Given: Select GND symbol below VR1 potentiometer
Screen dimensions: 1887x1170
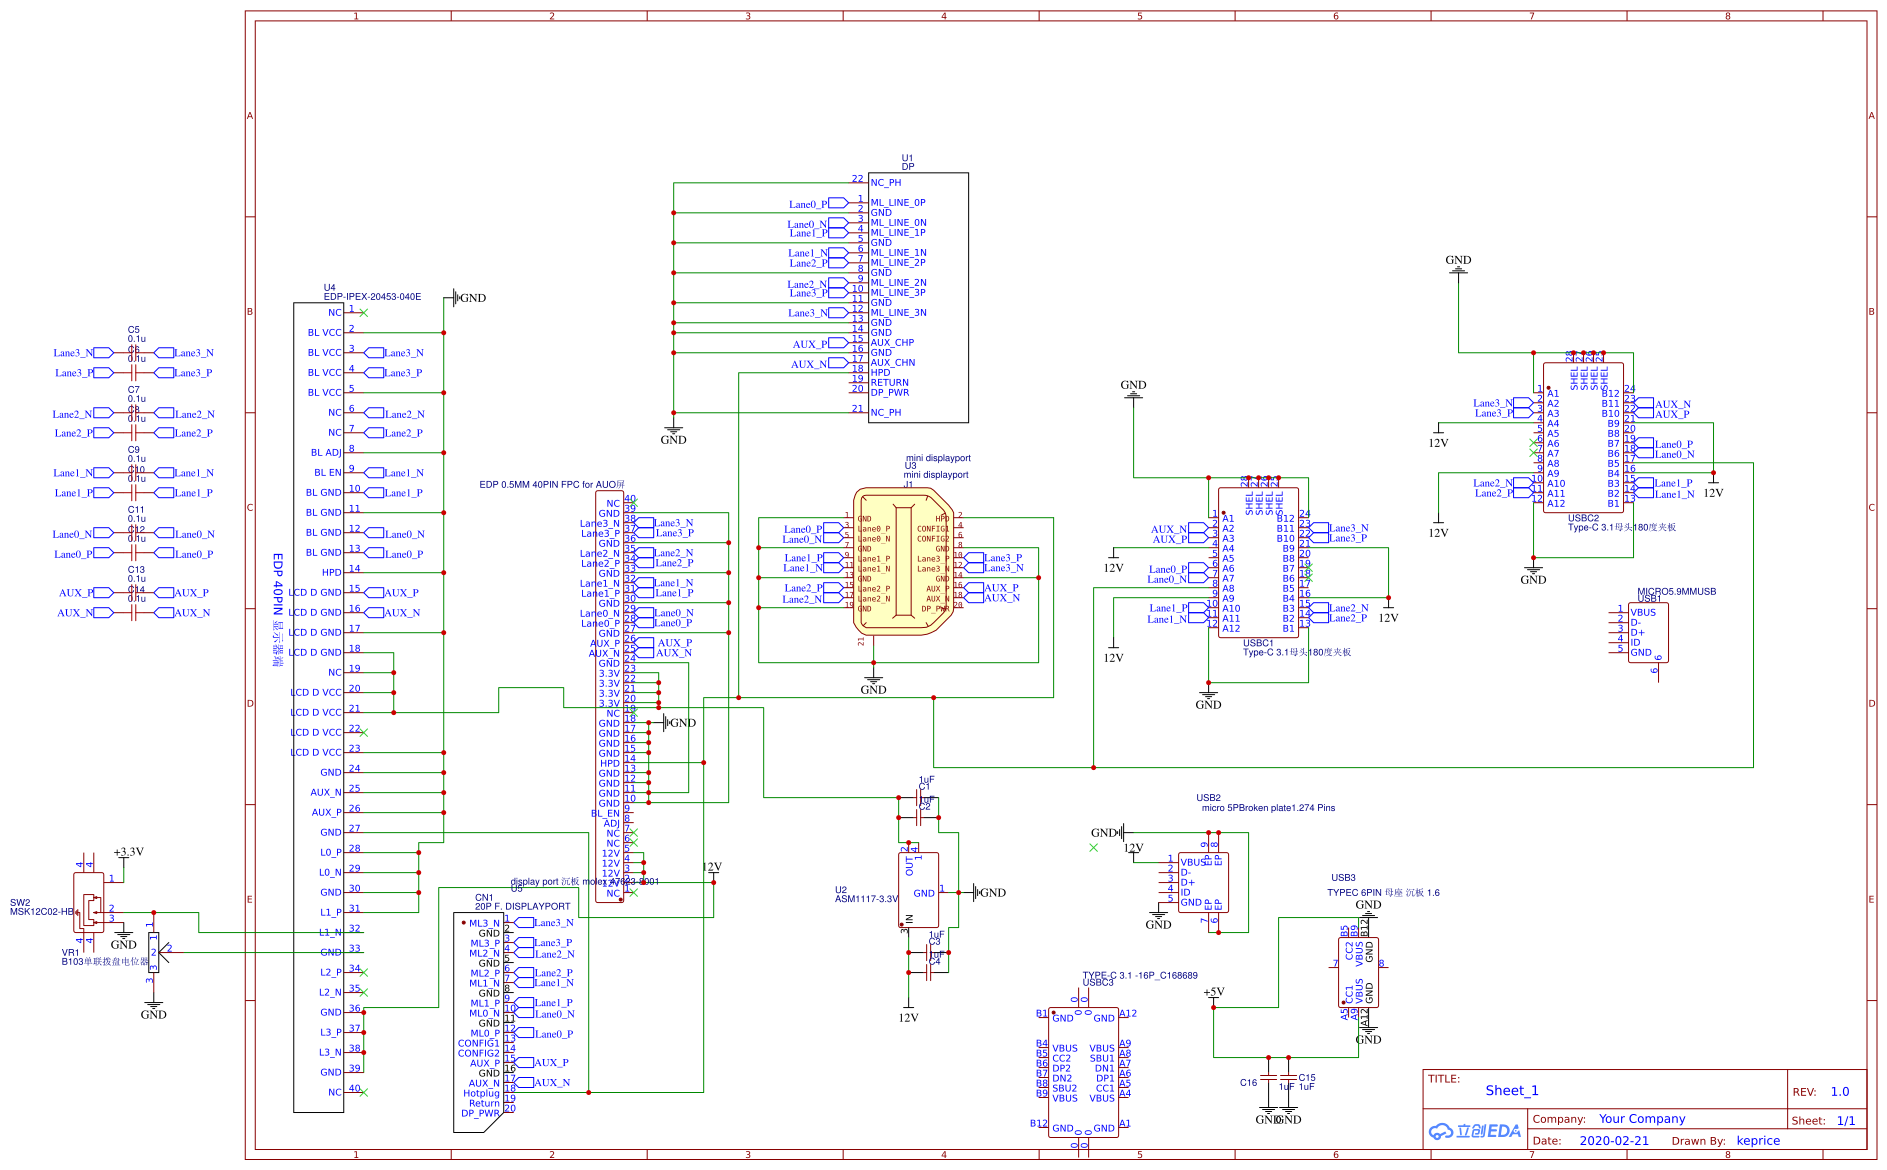Looking at the screenshot, I should tap(153, 1008).
